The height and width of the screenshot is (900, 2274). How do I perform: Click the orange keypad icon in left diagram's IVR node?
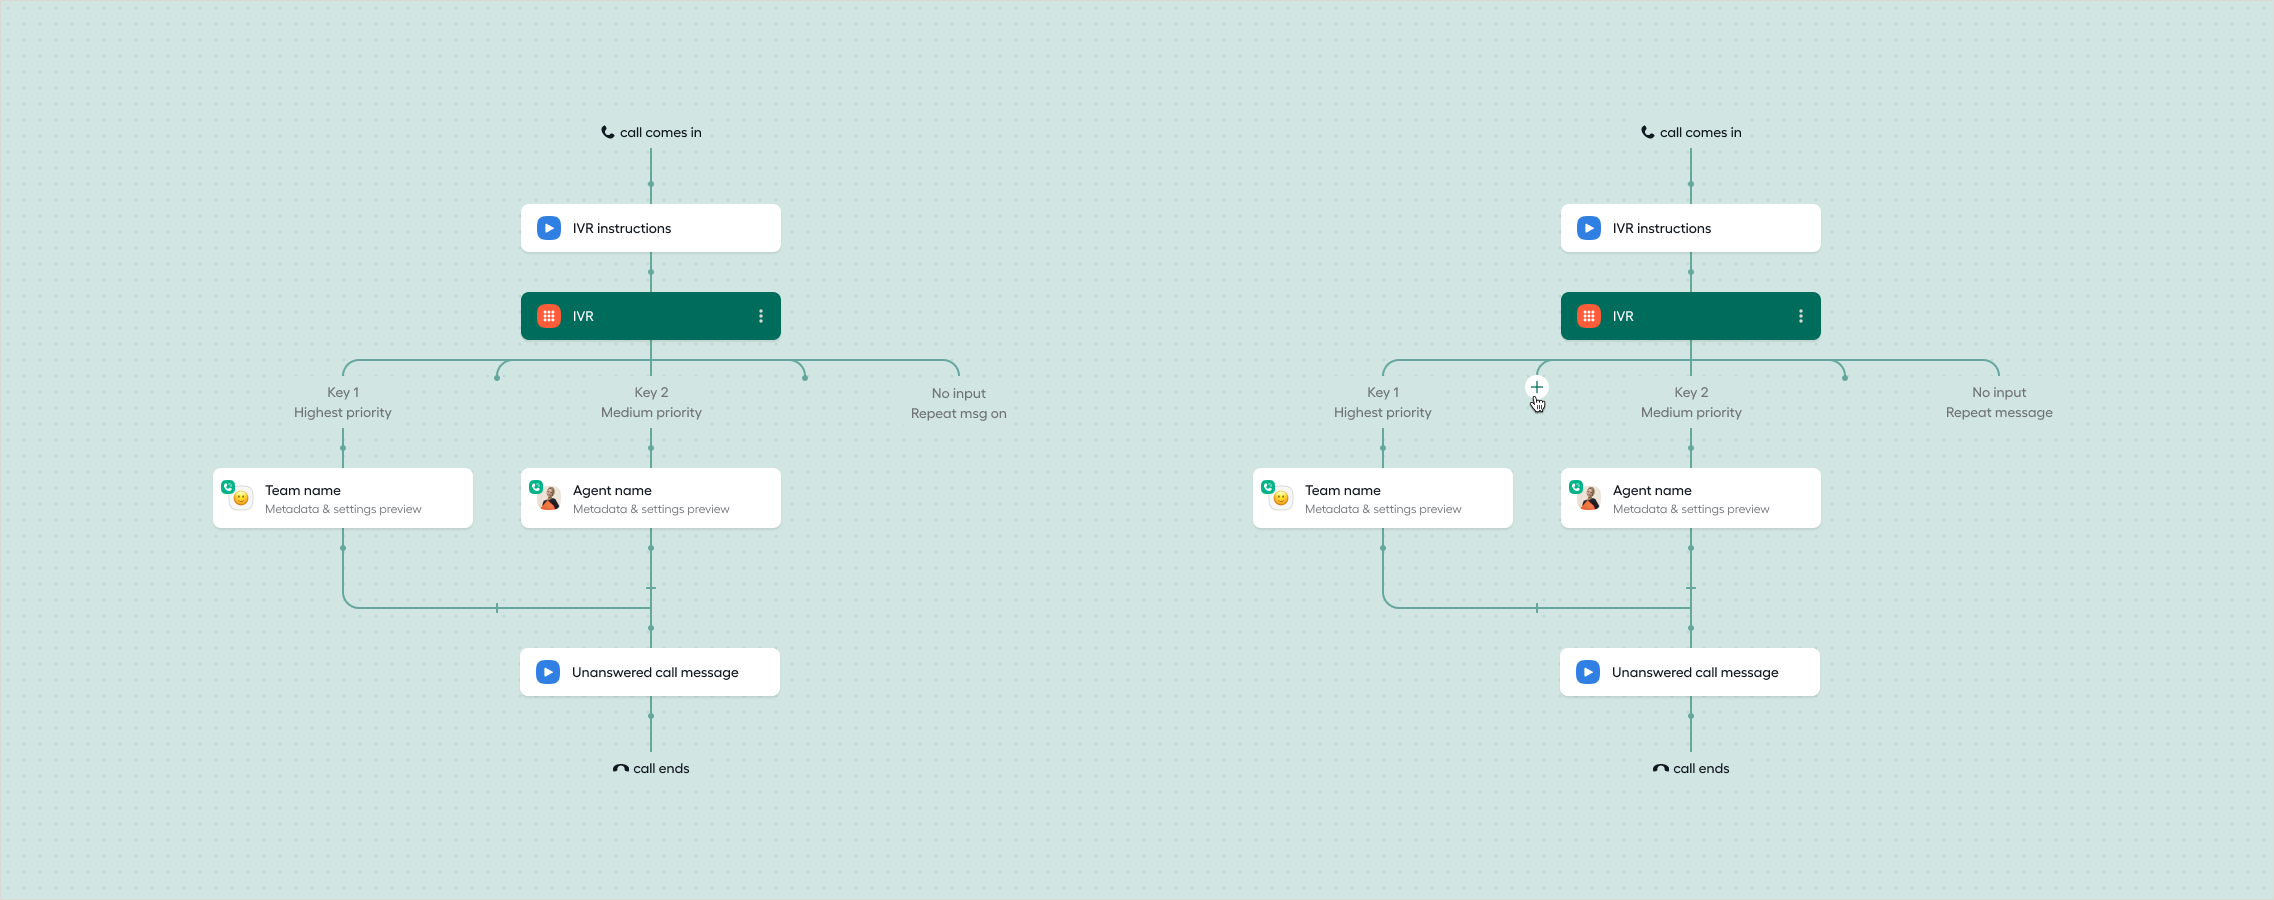click(549, 316)
